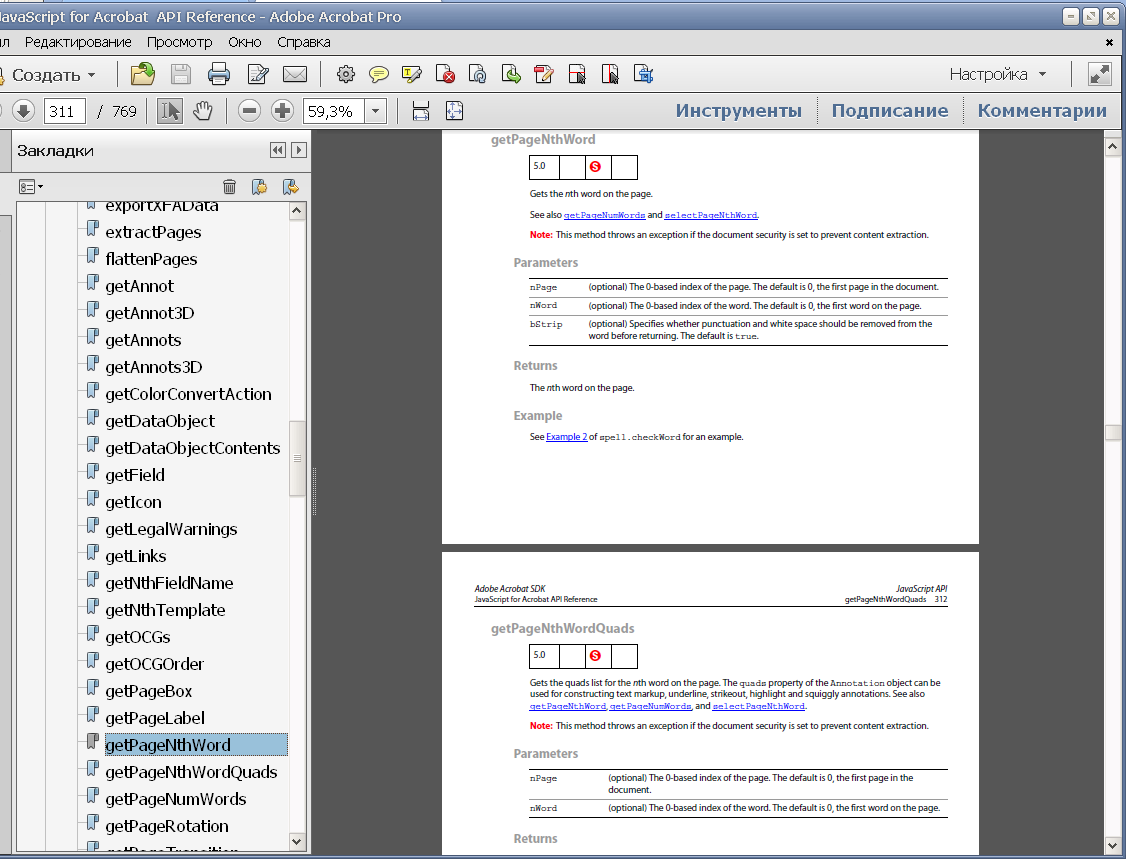Zoom in with the plus button

click(282, 111)
